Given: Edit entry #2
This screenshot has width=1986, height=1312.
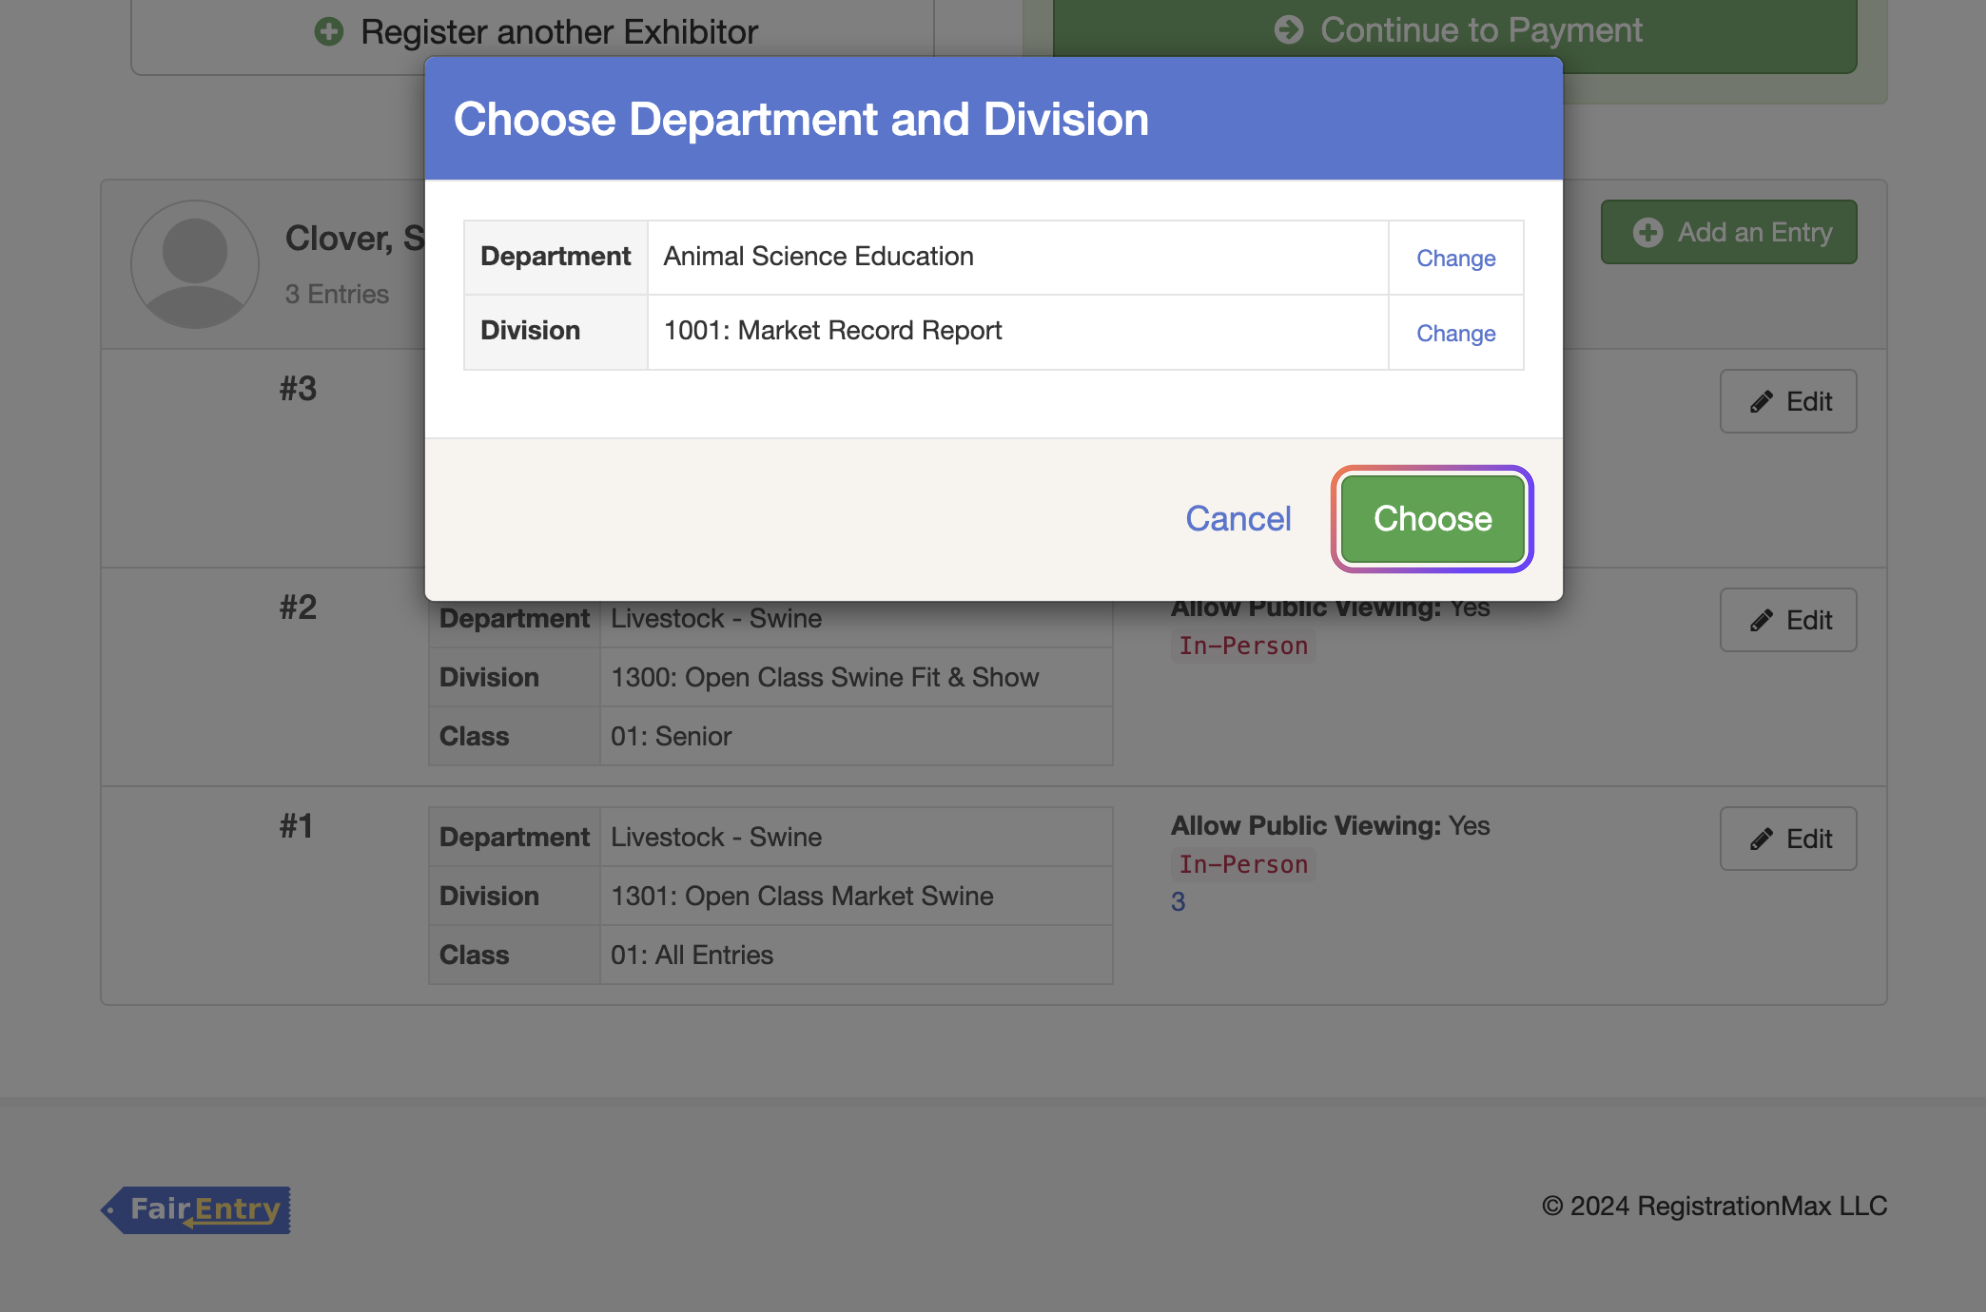Looking at the screenshot, I should pos(1788,620).
